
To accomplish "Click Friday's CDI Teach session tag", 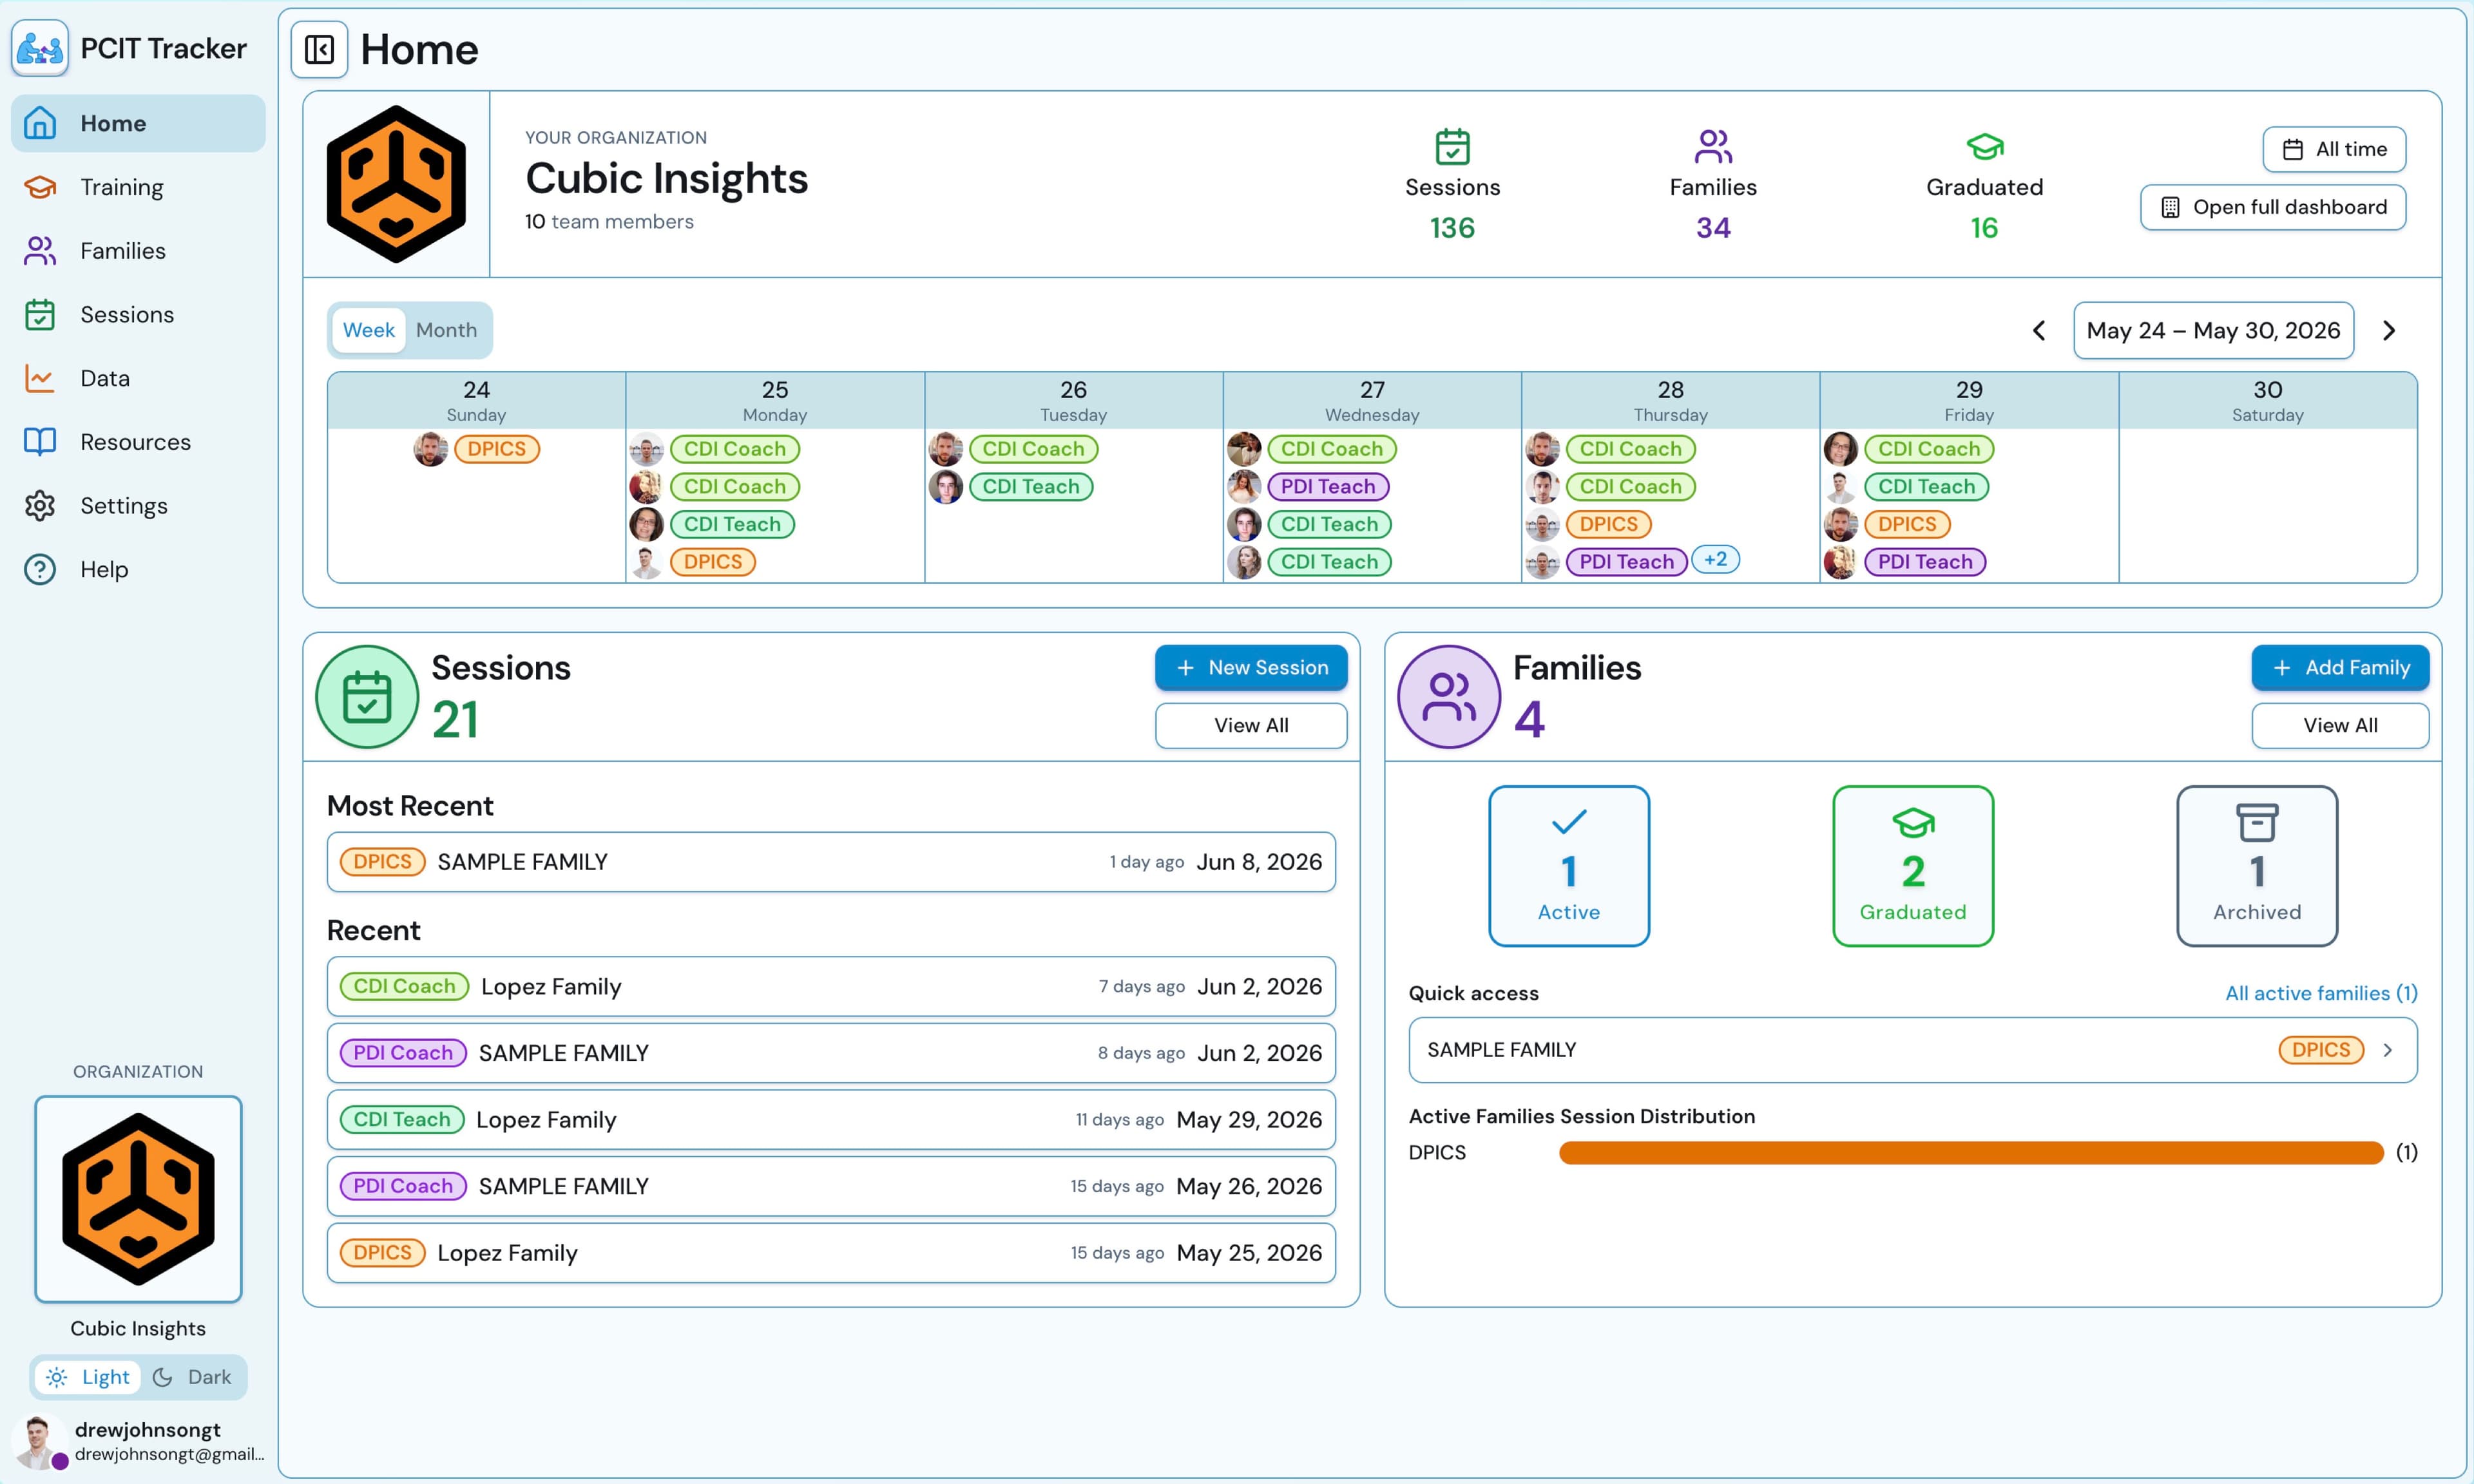I will pos(1926,487).
